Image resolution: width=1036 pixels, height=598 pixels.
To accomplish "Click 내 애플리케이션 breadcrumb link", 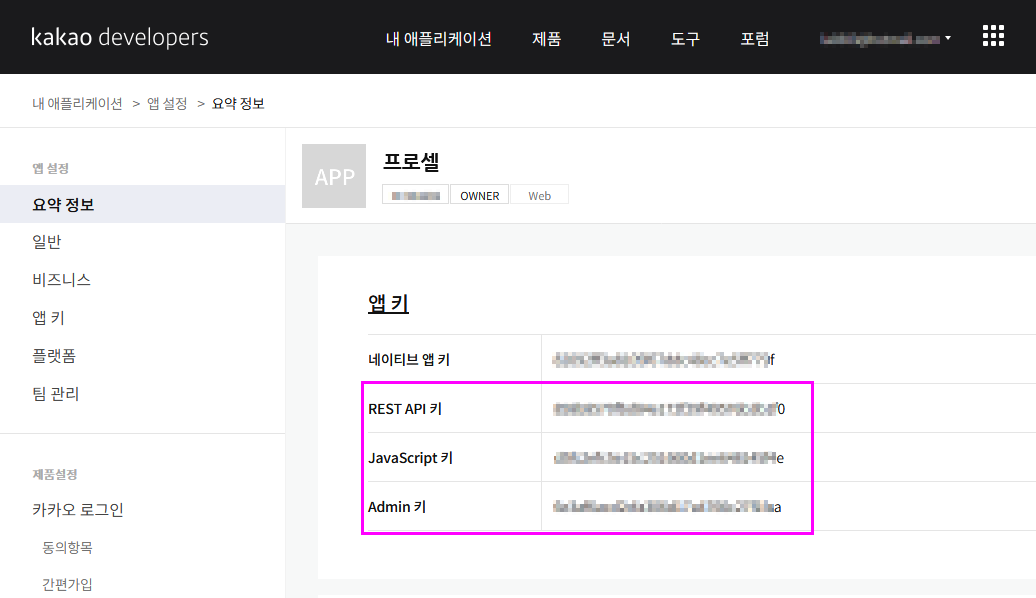I will (x=77, y=104).
